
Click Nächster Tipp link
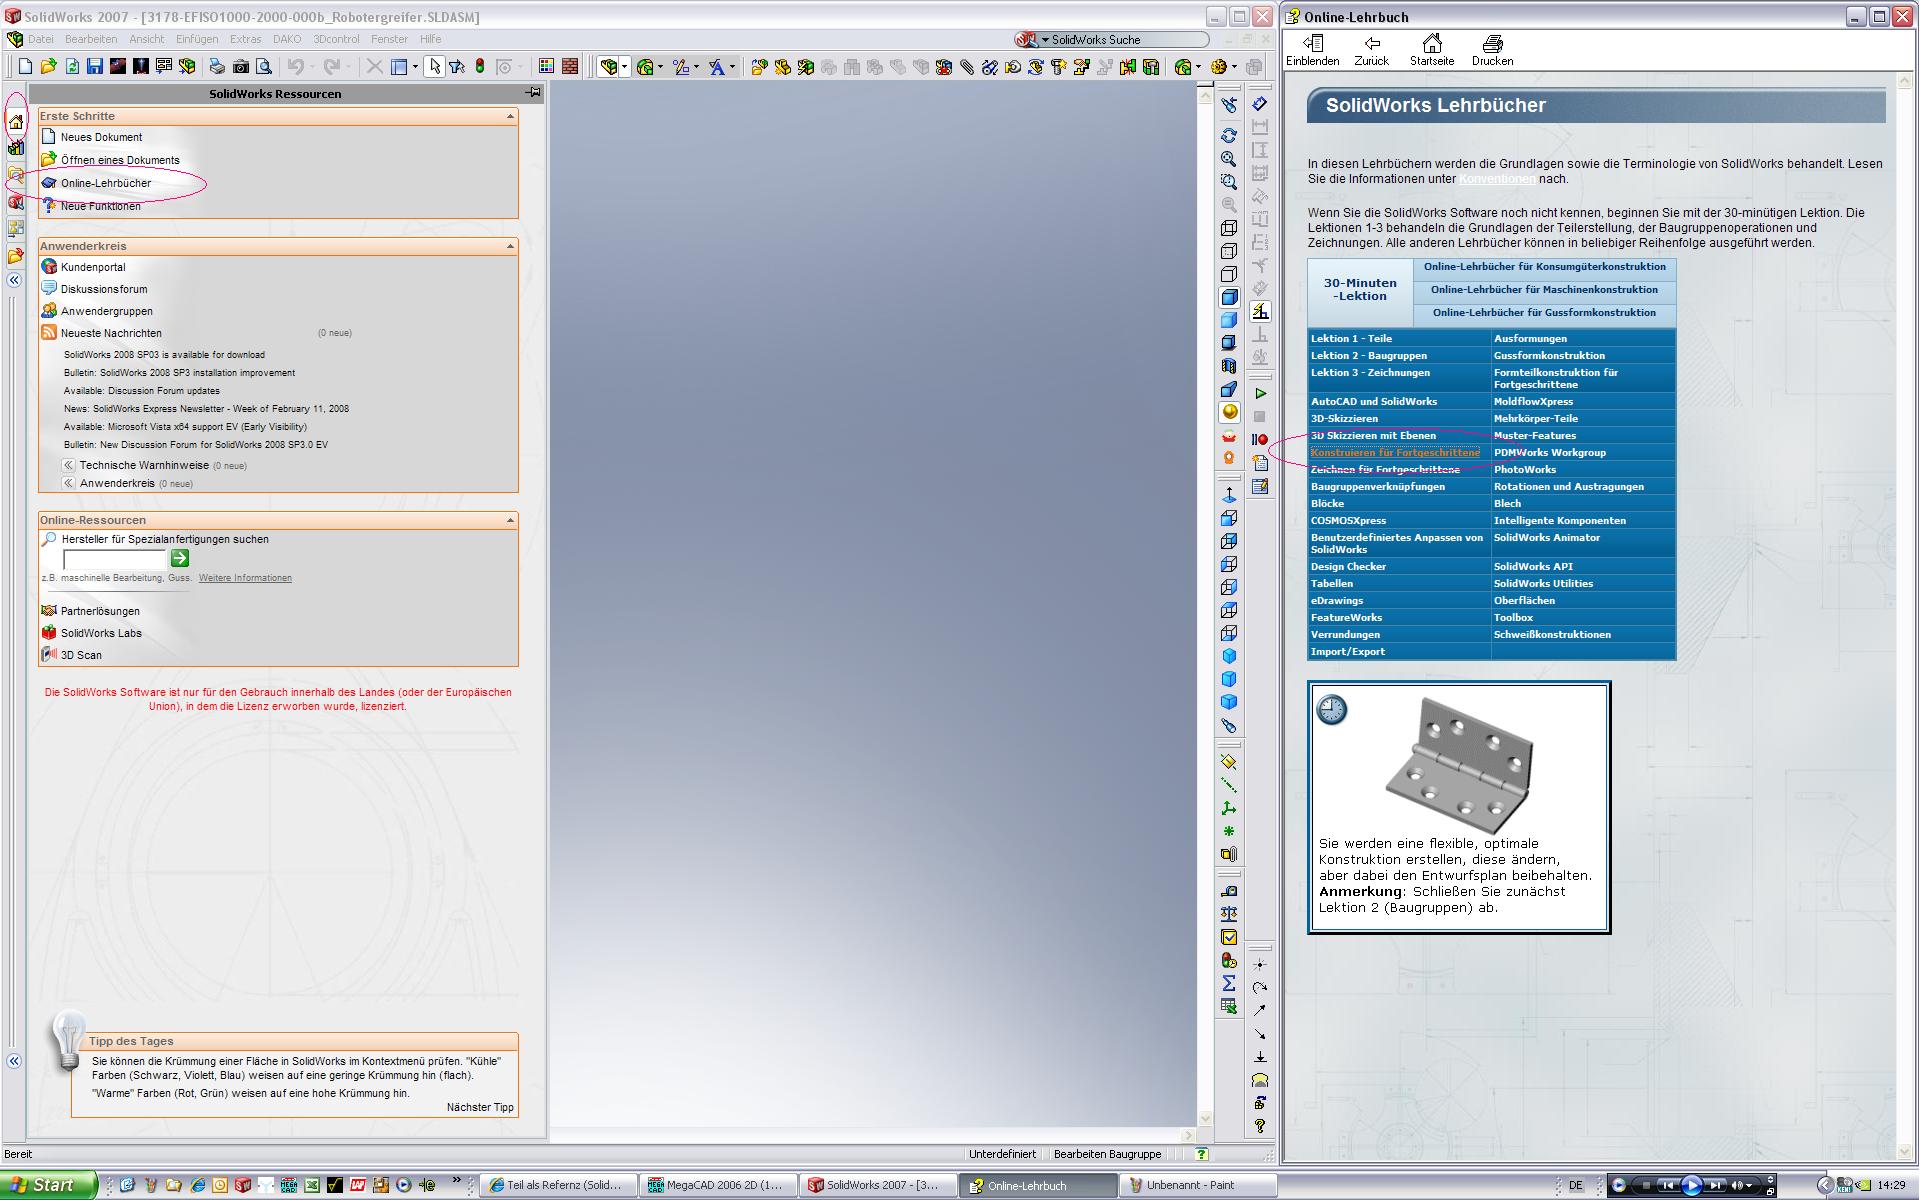(x=480, y=1107)
